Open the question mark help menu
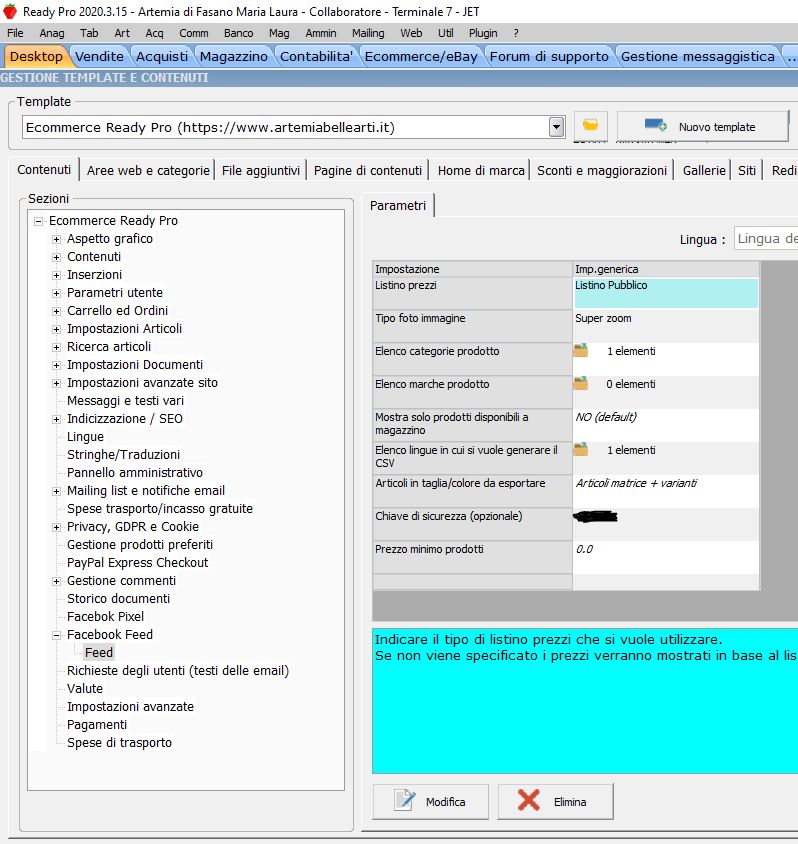The height and width of the screenshot is (844, 798). (x=516, y=33)
